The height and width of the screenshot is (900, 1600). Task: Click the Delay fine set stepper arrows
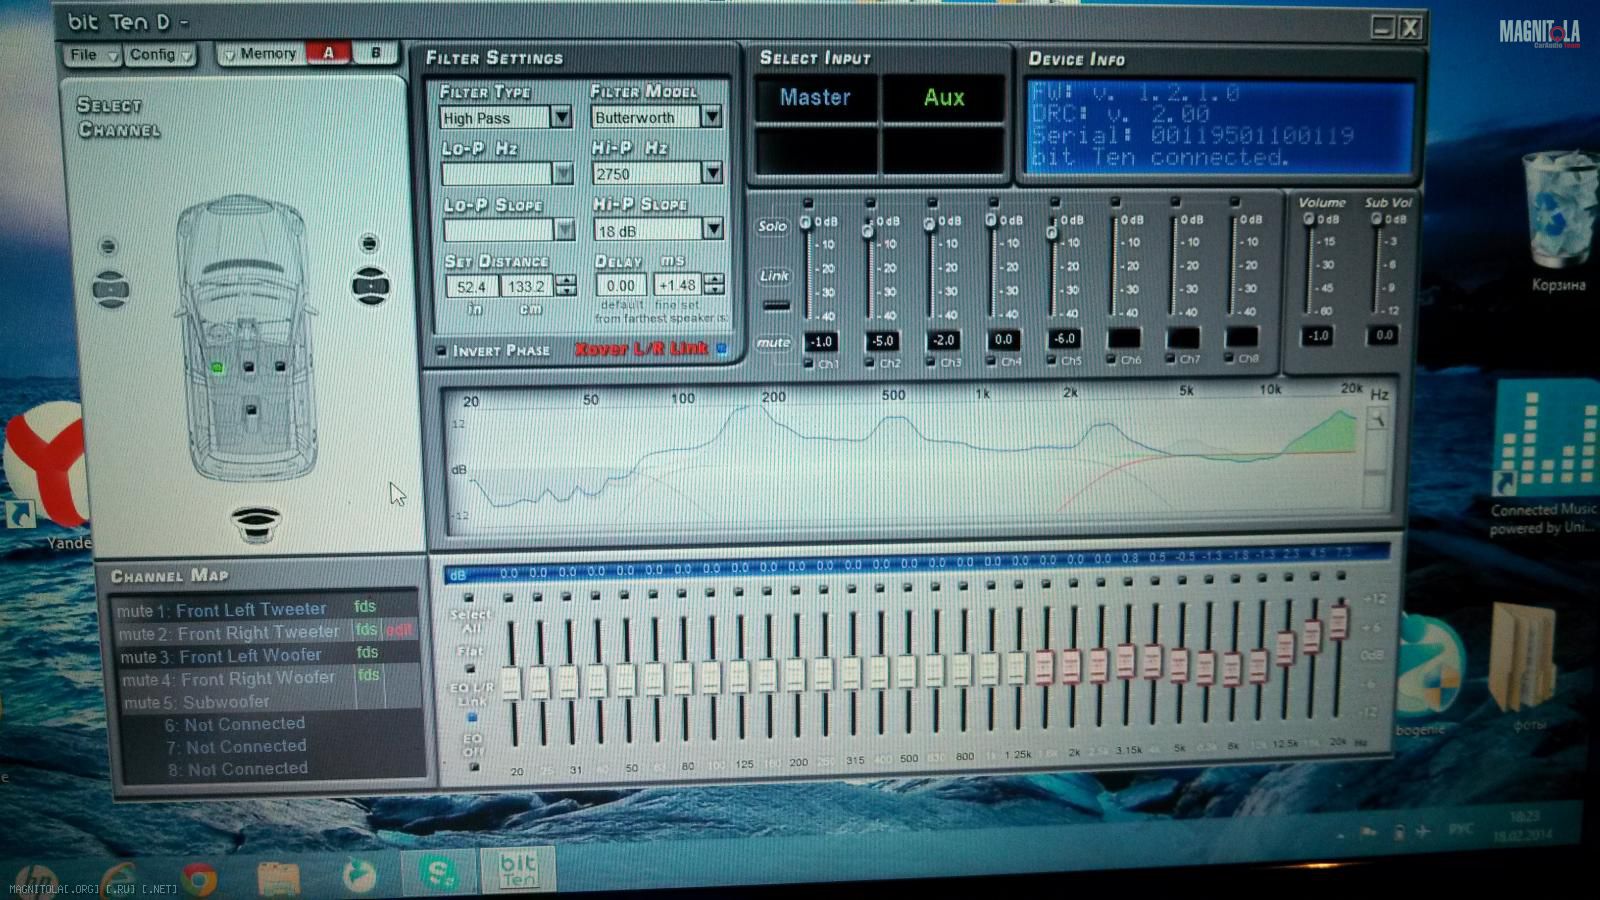point(713,284)
